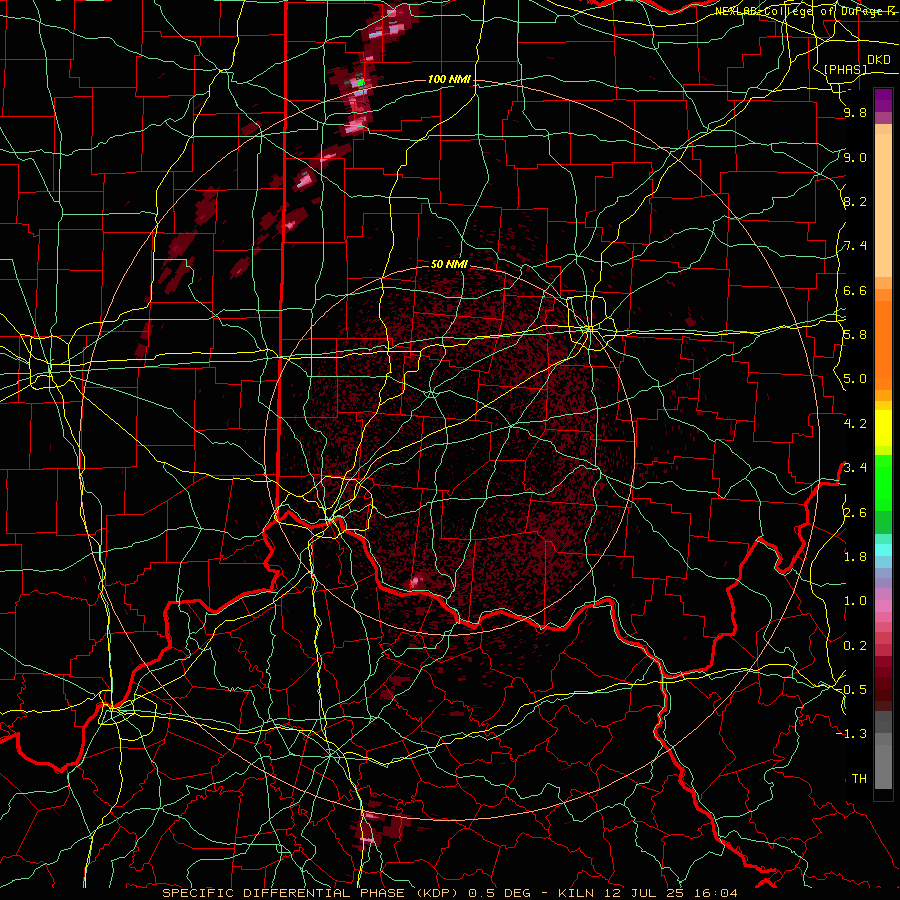Viewport: 900px width, 900px height.
Task: Select the -0.5 value on color scale
Action: point(852,689)
